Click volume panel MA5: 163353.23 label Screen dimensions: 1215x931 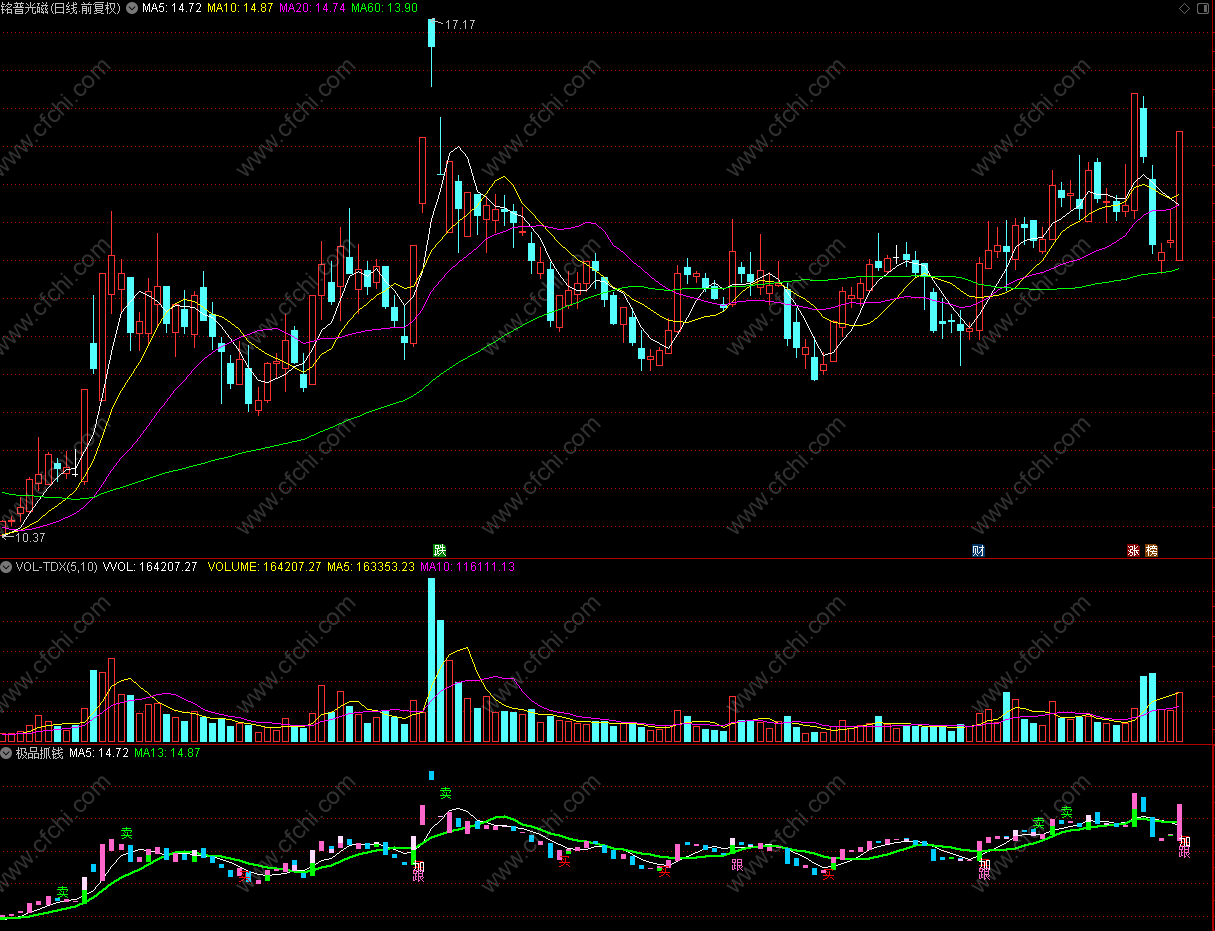pos(370,567)
